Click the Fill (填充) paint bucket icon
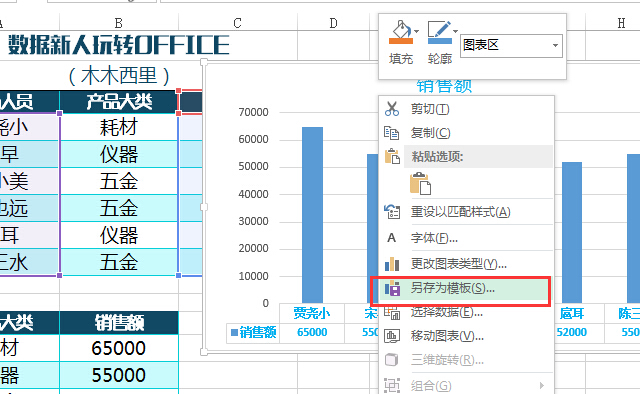Screen dimensions: 640x394 401,29
